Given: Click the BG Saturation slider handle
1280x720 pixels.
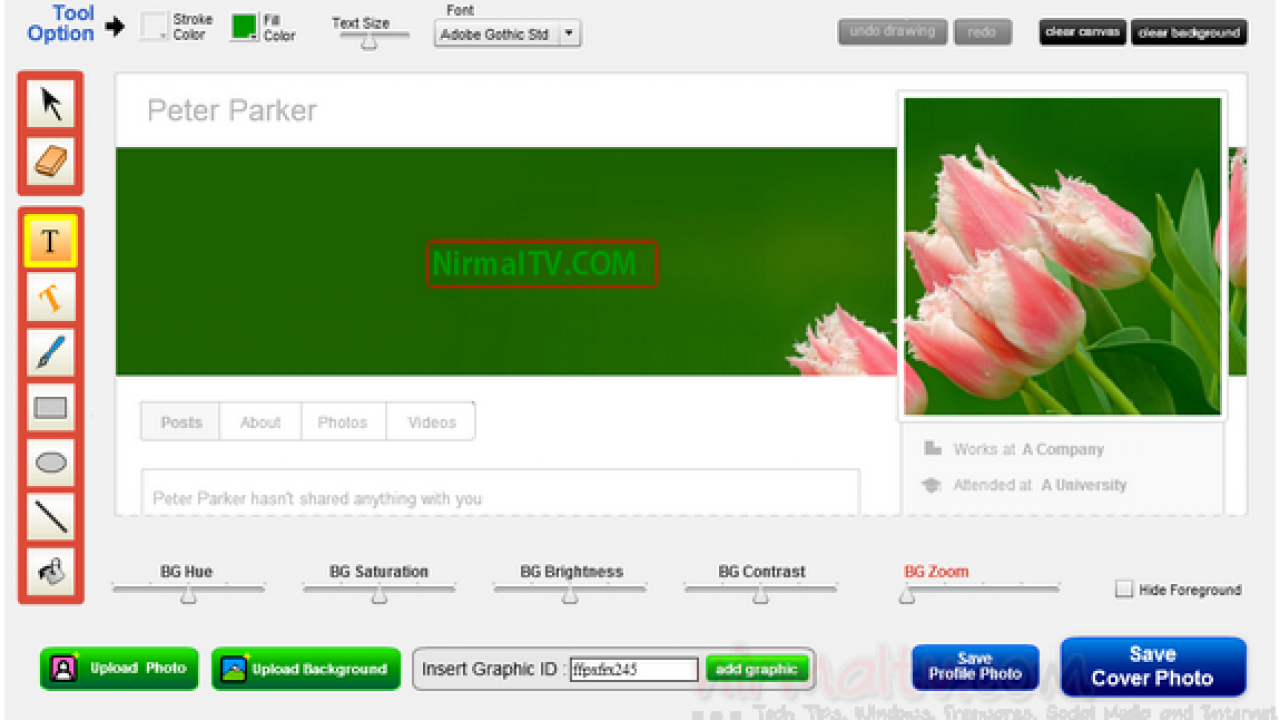Looking at the screenshot, I should [379, 595].
